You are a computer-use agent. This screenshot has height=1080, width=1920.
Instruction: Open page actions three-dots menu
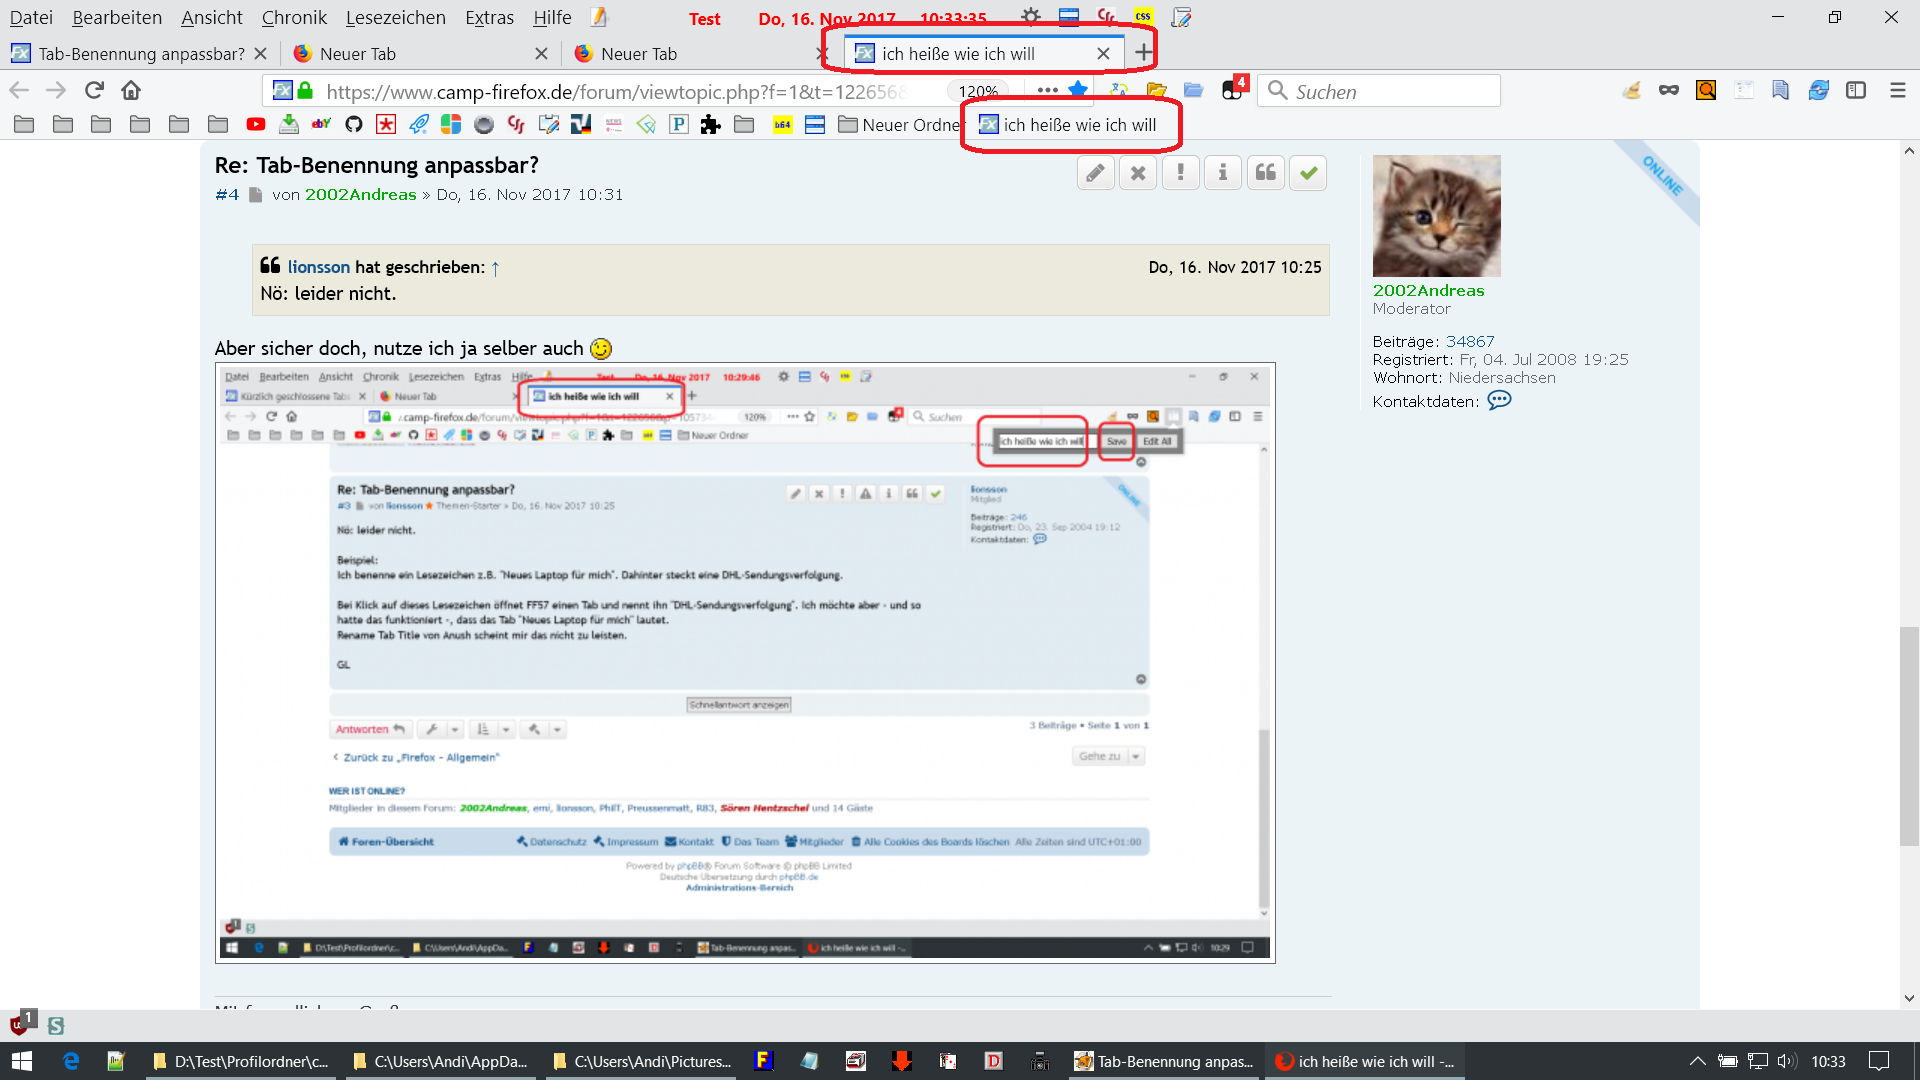[x=1047, y=90]
